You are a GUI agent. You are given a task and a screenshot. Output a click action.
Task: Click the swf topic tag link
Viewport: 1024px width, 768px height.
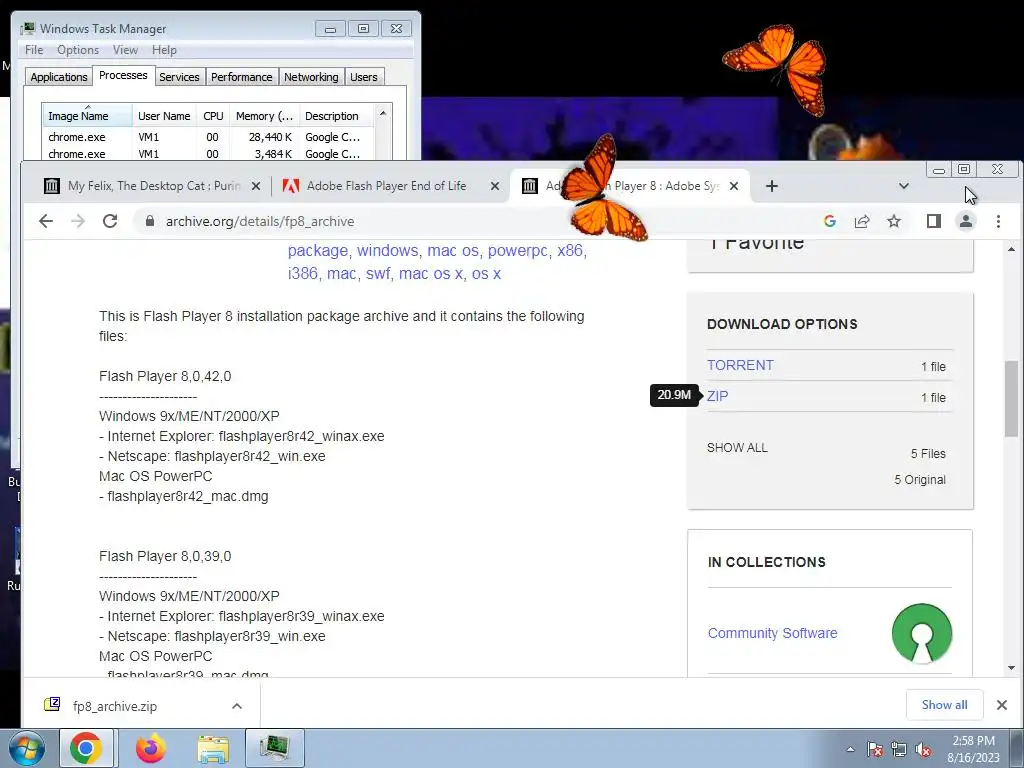pyautogui.click(x=378, y=274)
